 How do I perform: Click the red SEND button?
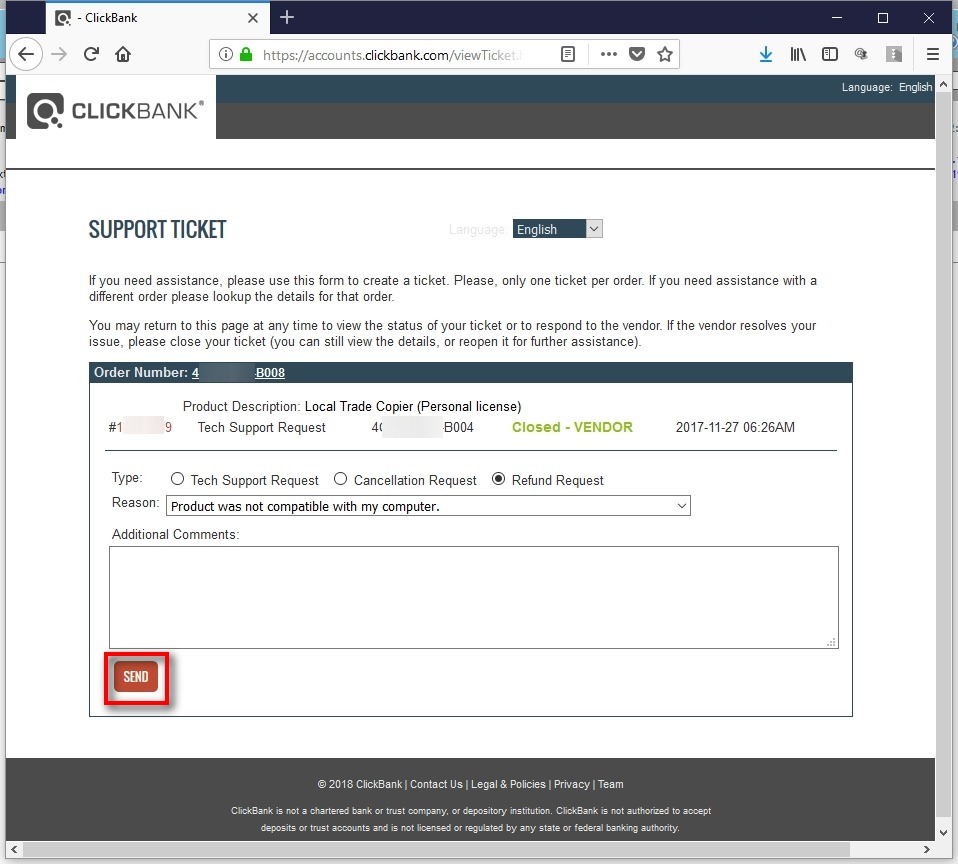coord(136,676)
